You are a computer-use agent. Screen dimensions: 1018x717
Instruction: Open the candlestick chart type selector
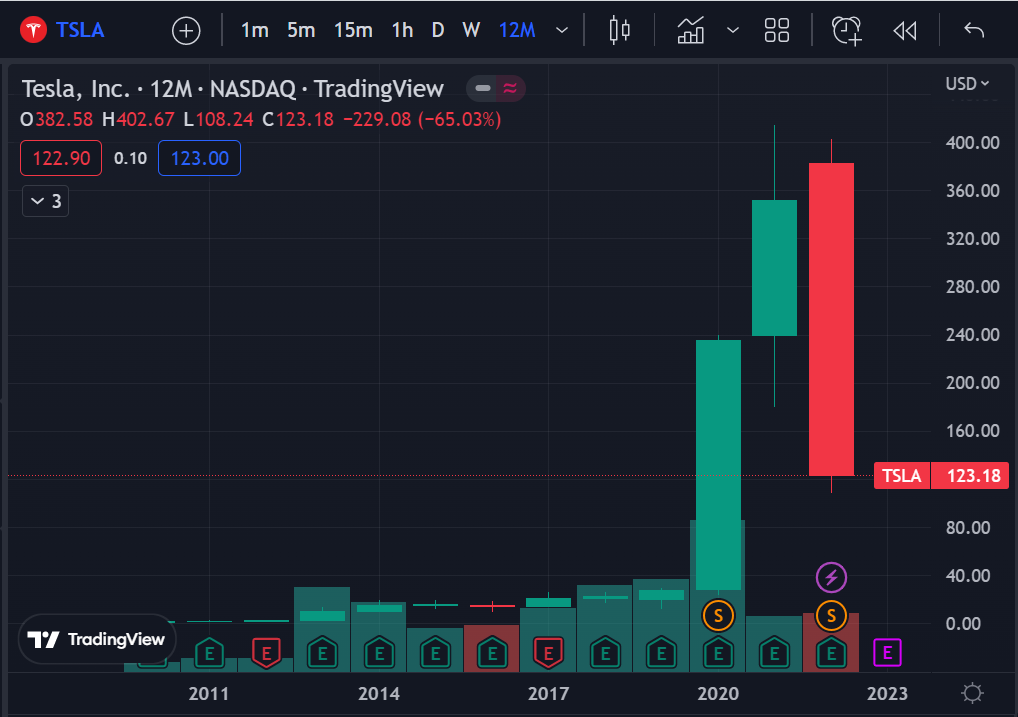(x=619, y=30)
